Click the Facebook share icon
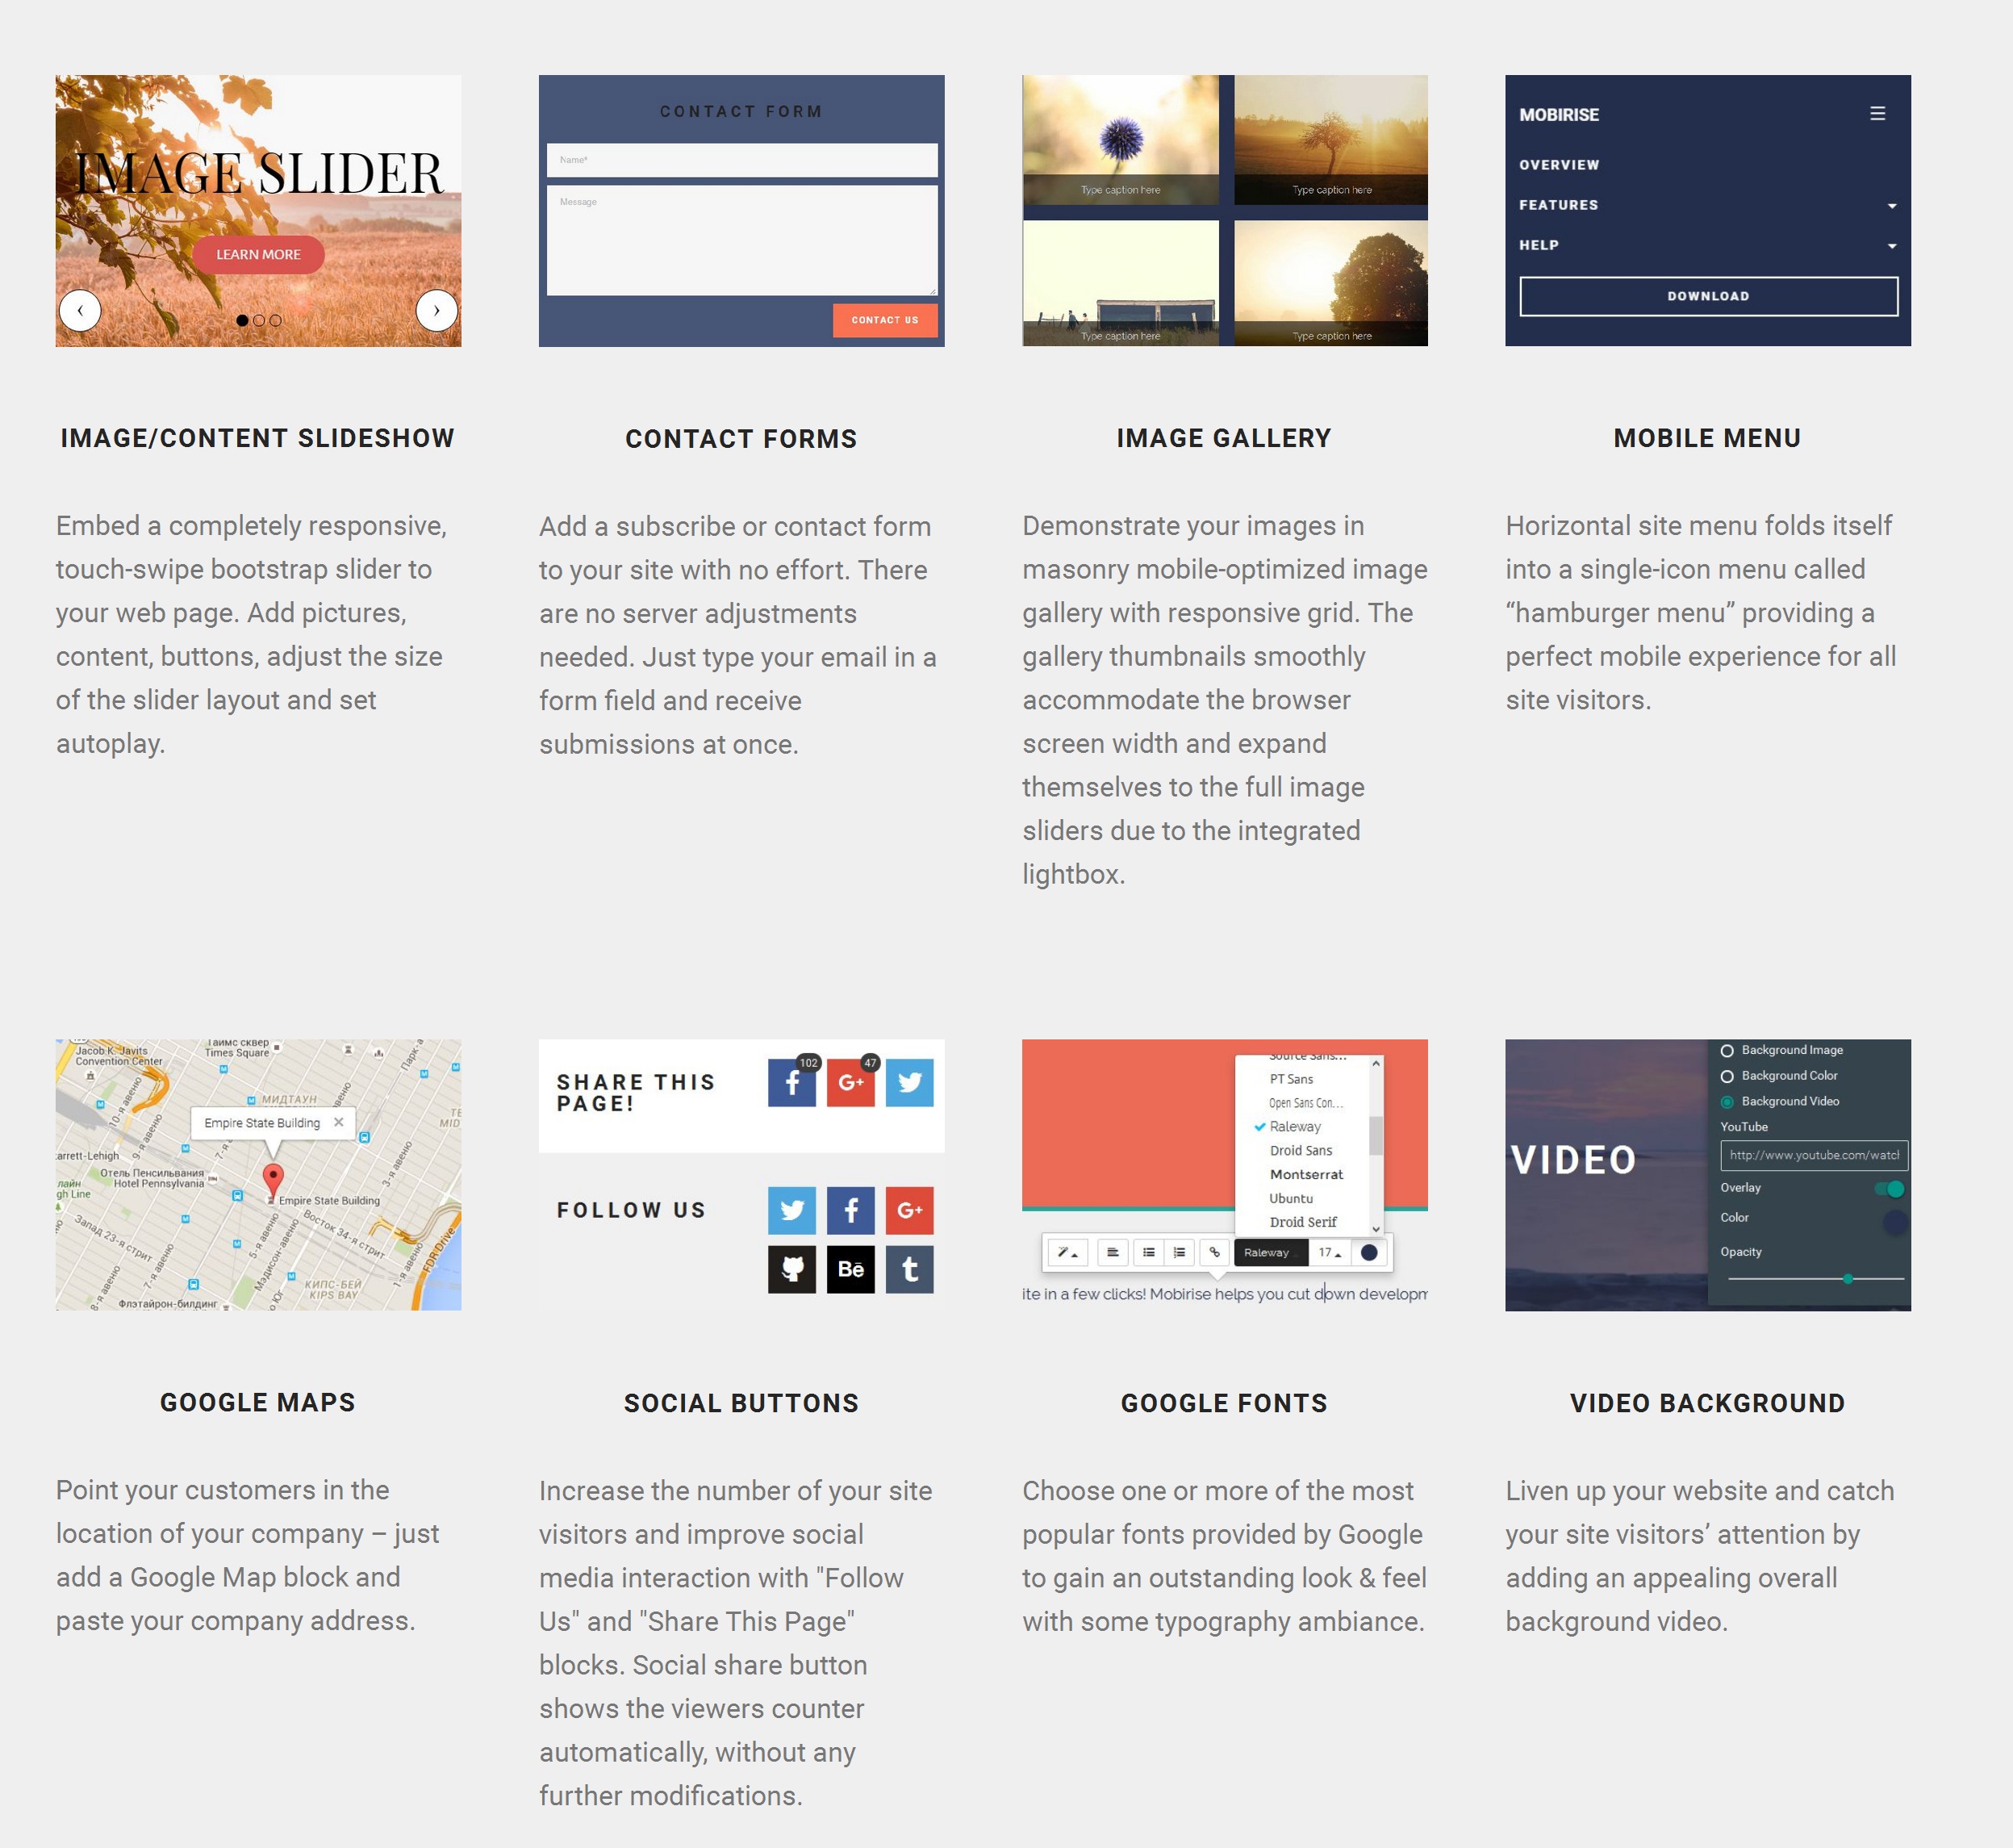Screen dimensions: 2013x1848 pyautogui.click(x=792, y=1084)
